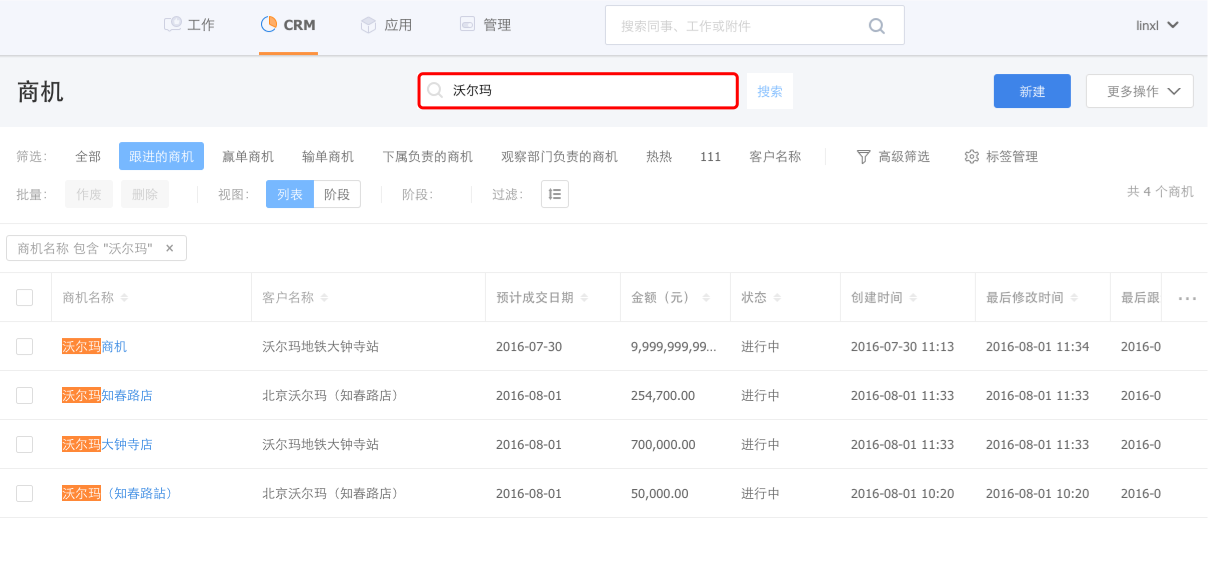Select the 热热 filter
This screenshot has width=1208, height=572.
(x=659, y=156)
